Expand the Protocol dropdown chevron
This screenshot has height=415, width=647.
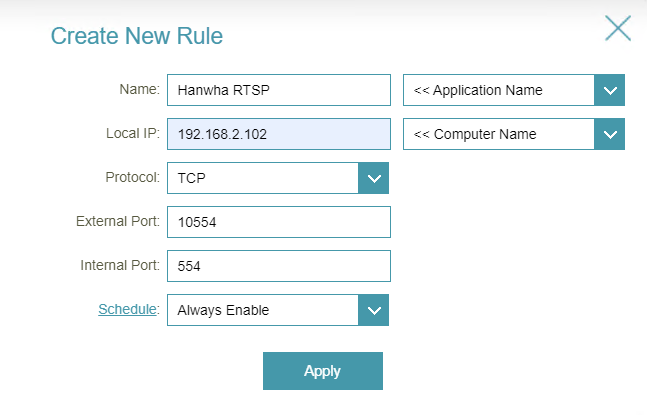click(373, 178)
